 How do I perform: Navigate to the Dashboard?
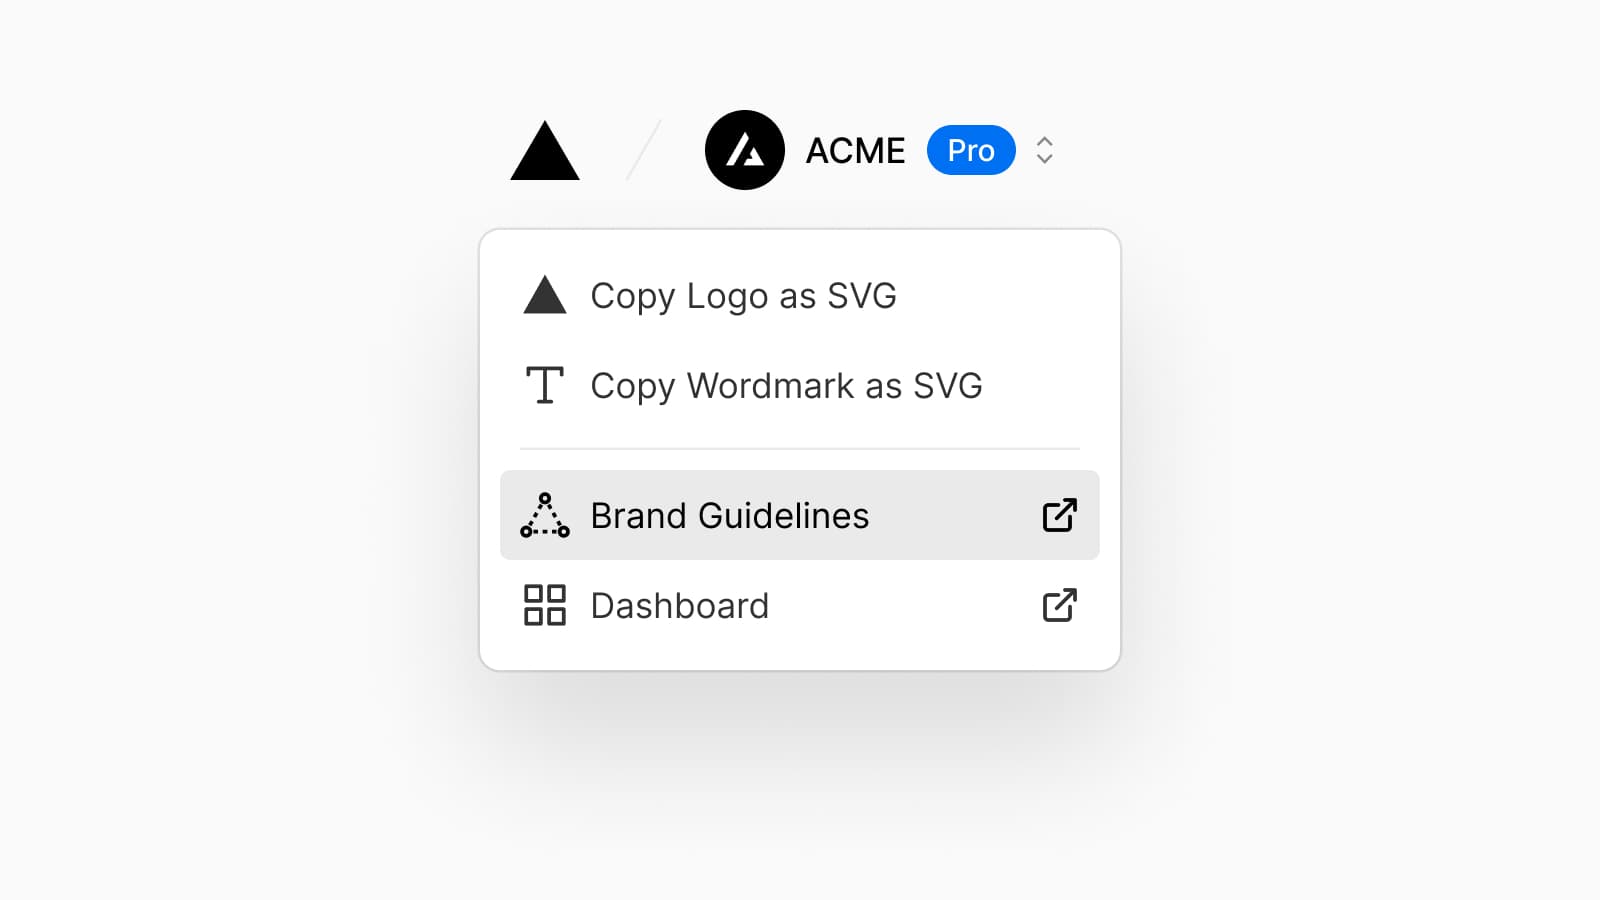(x=679, y=605)
